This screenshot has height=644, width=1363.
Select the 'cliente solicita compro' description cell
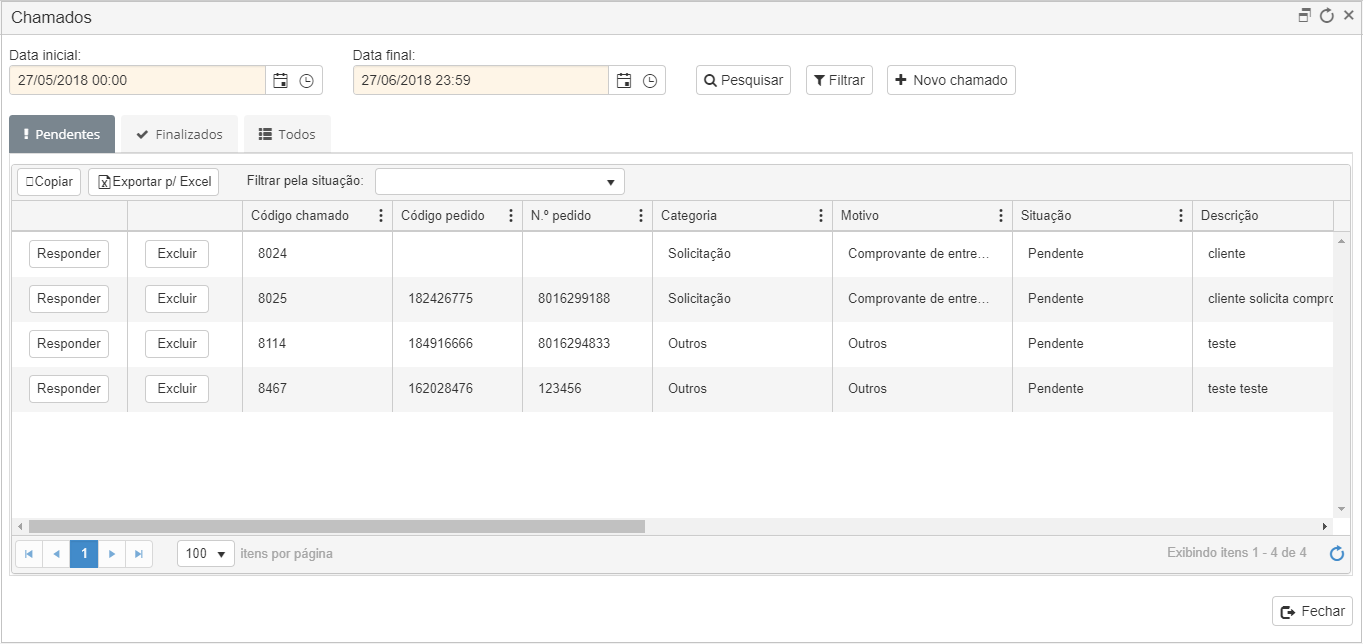click(1263, 299)
